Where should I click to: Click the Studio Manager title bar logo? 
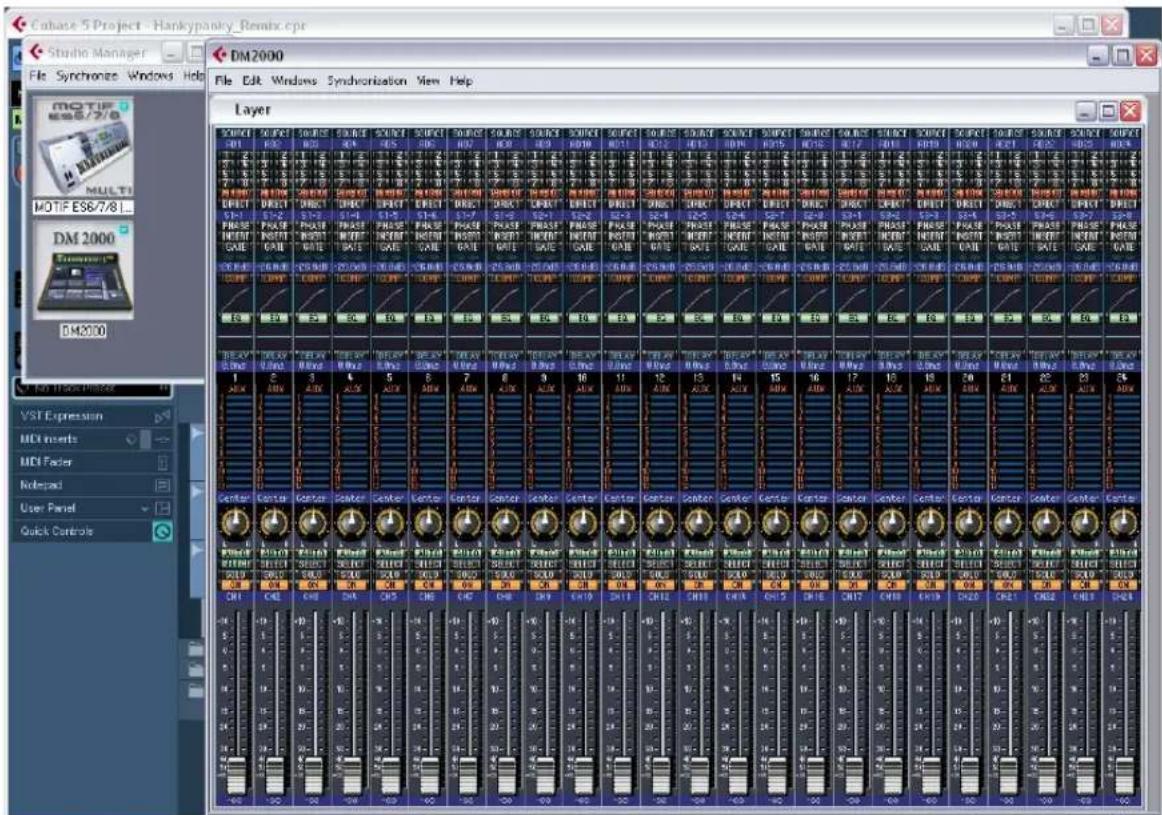click(x=36, y=52)
